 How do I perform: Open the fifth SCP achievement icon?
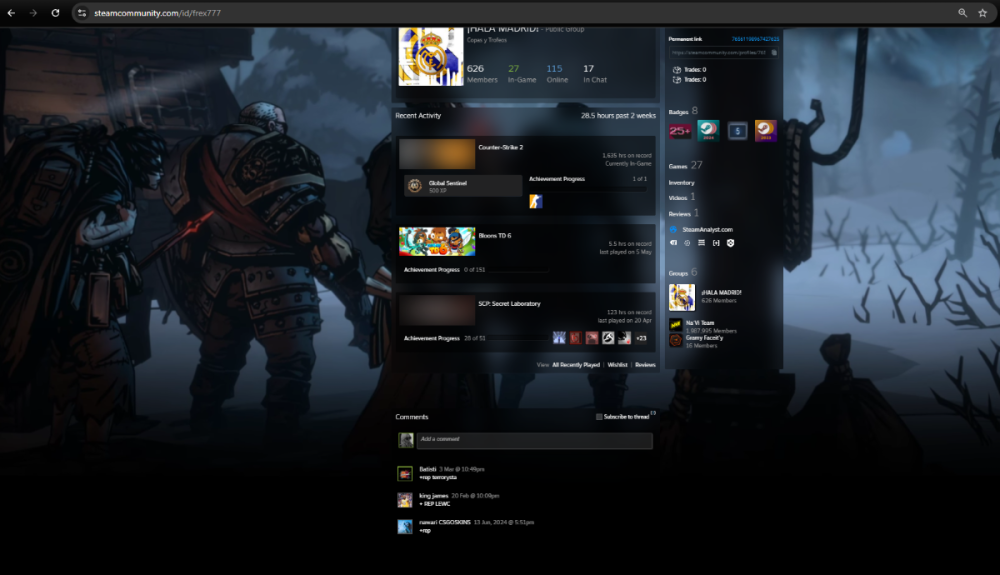624,338
